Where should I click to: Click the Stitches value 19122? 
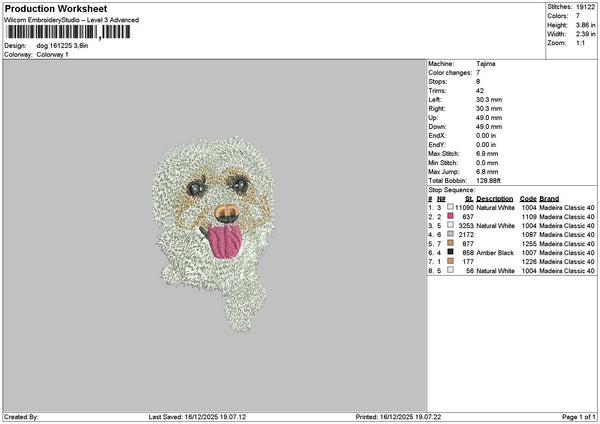(585, 7)
